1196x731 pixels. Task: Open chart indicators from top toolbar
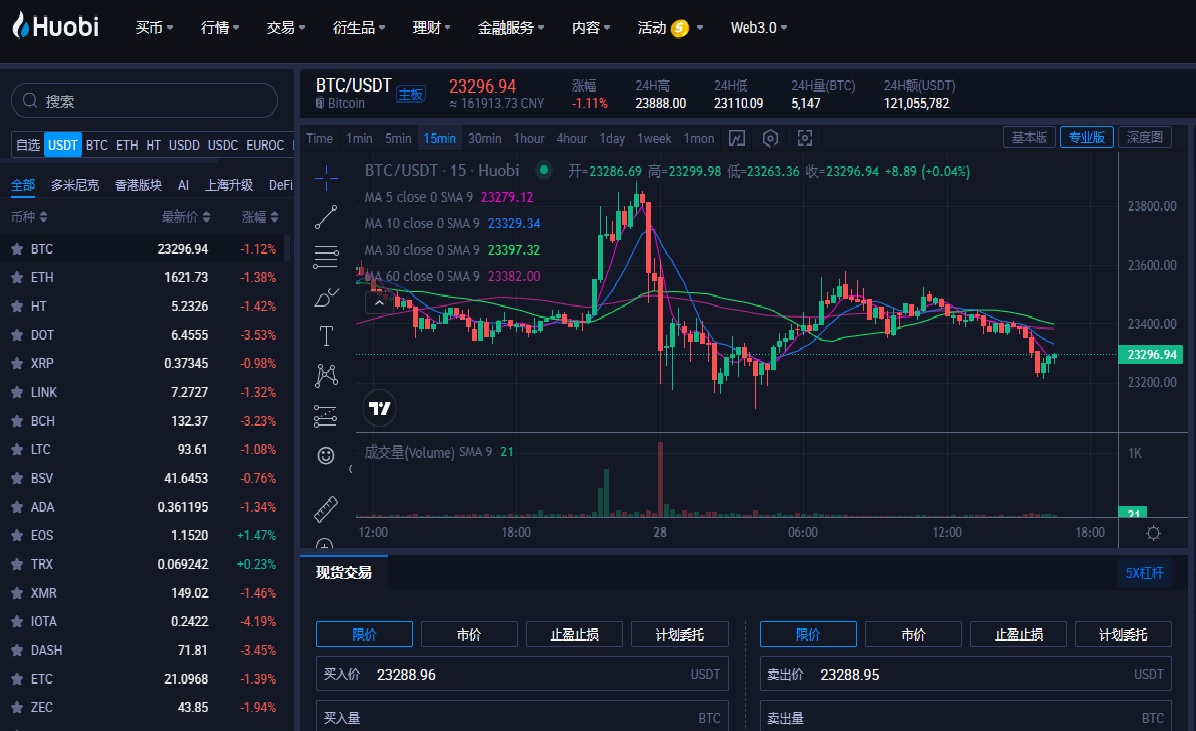point(737,138)
